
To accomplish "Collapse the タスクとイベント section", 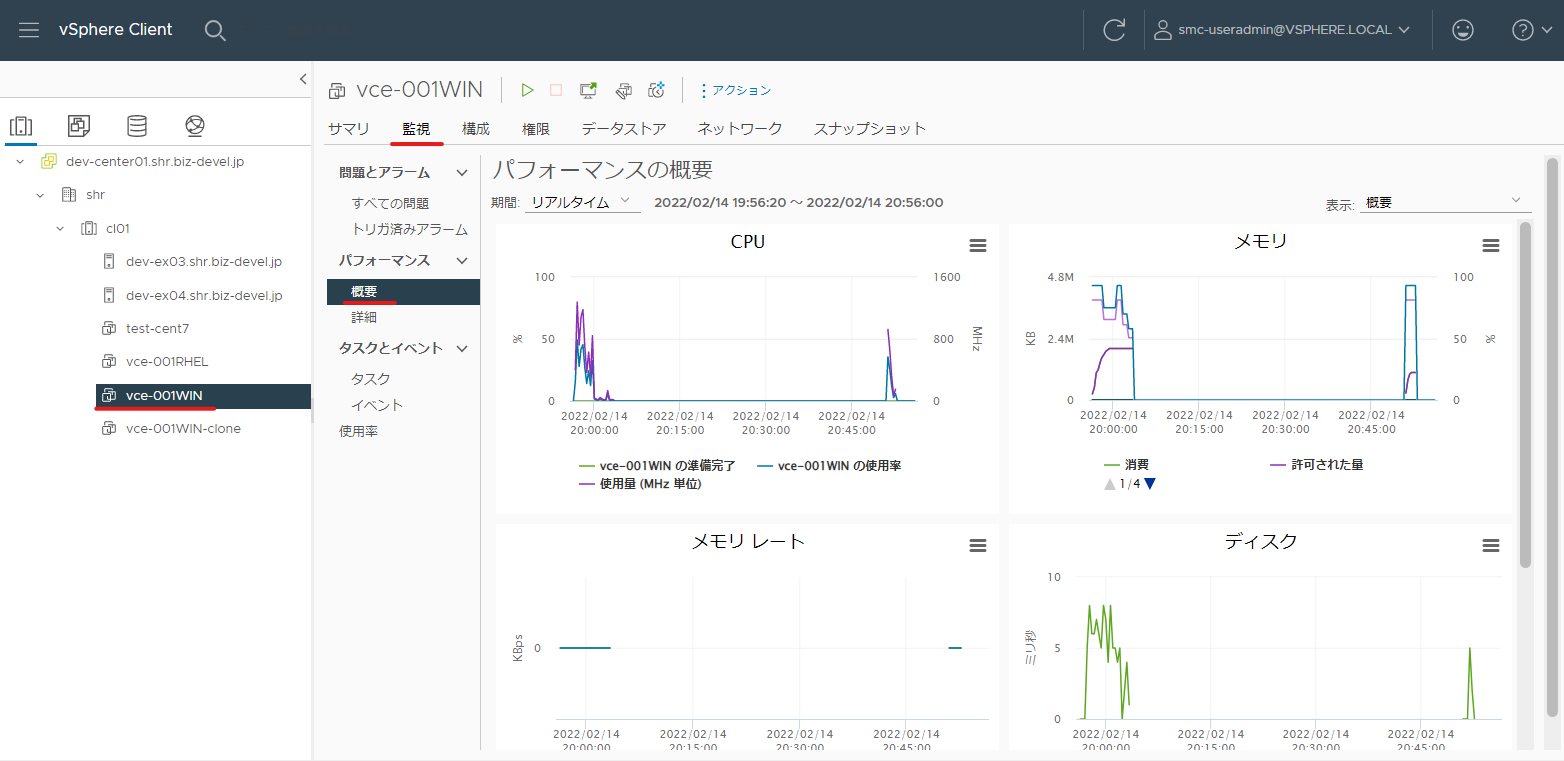I will point(461,348).
